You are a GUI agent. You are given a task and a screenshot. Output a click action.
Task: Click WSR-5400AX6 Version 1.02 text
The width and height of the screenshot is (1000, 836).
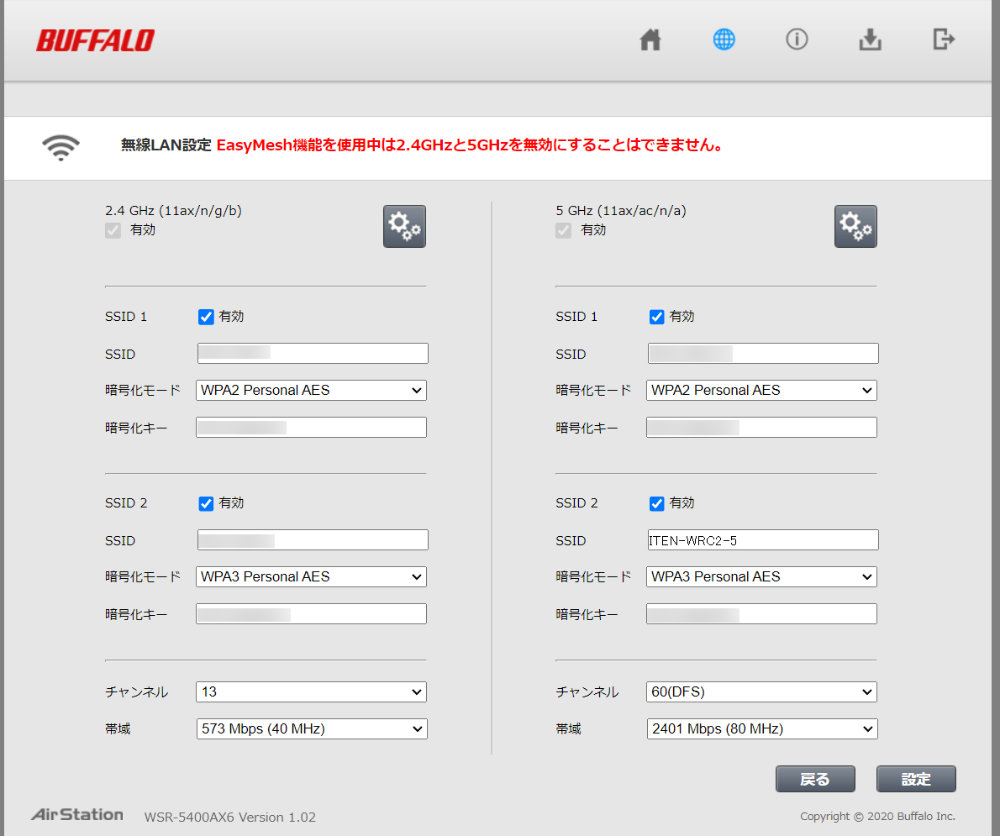coord(230,817)
